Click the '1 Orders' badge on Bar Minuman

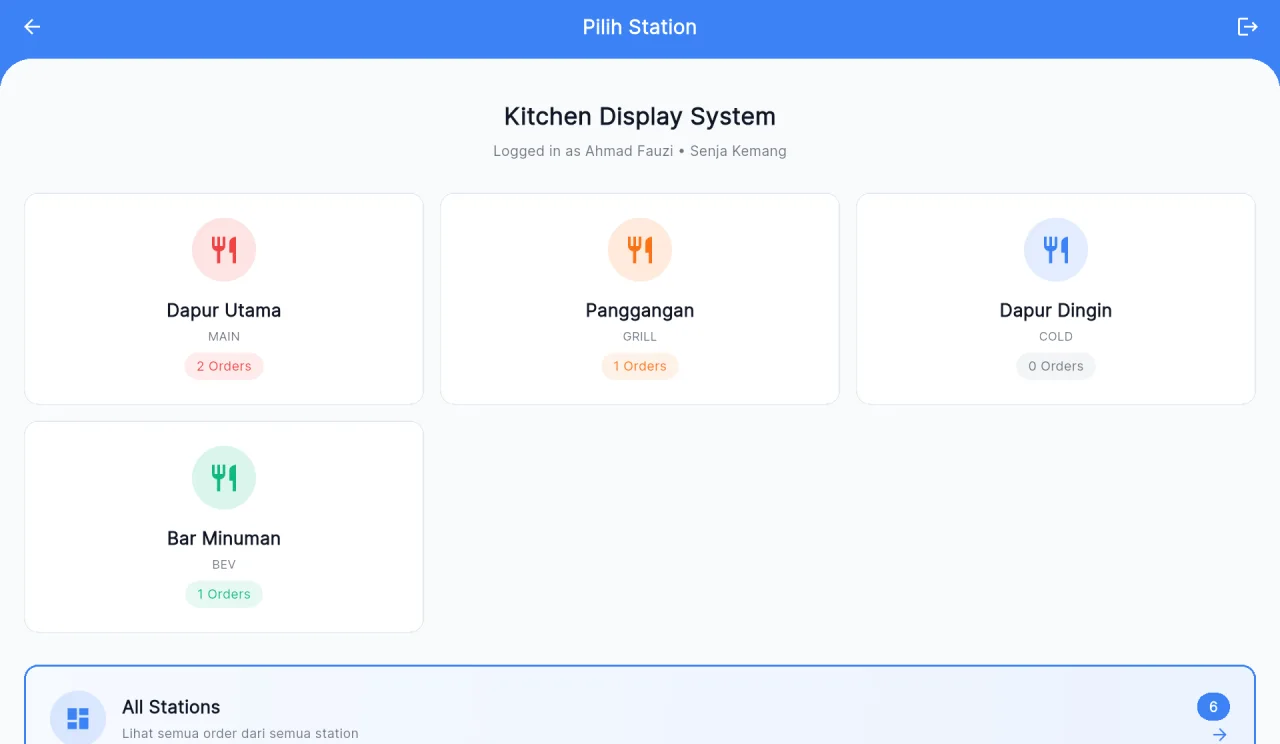click(x=224, y=594)
